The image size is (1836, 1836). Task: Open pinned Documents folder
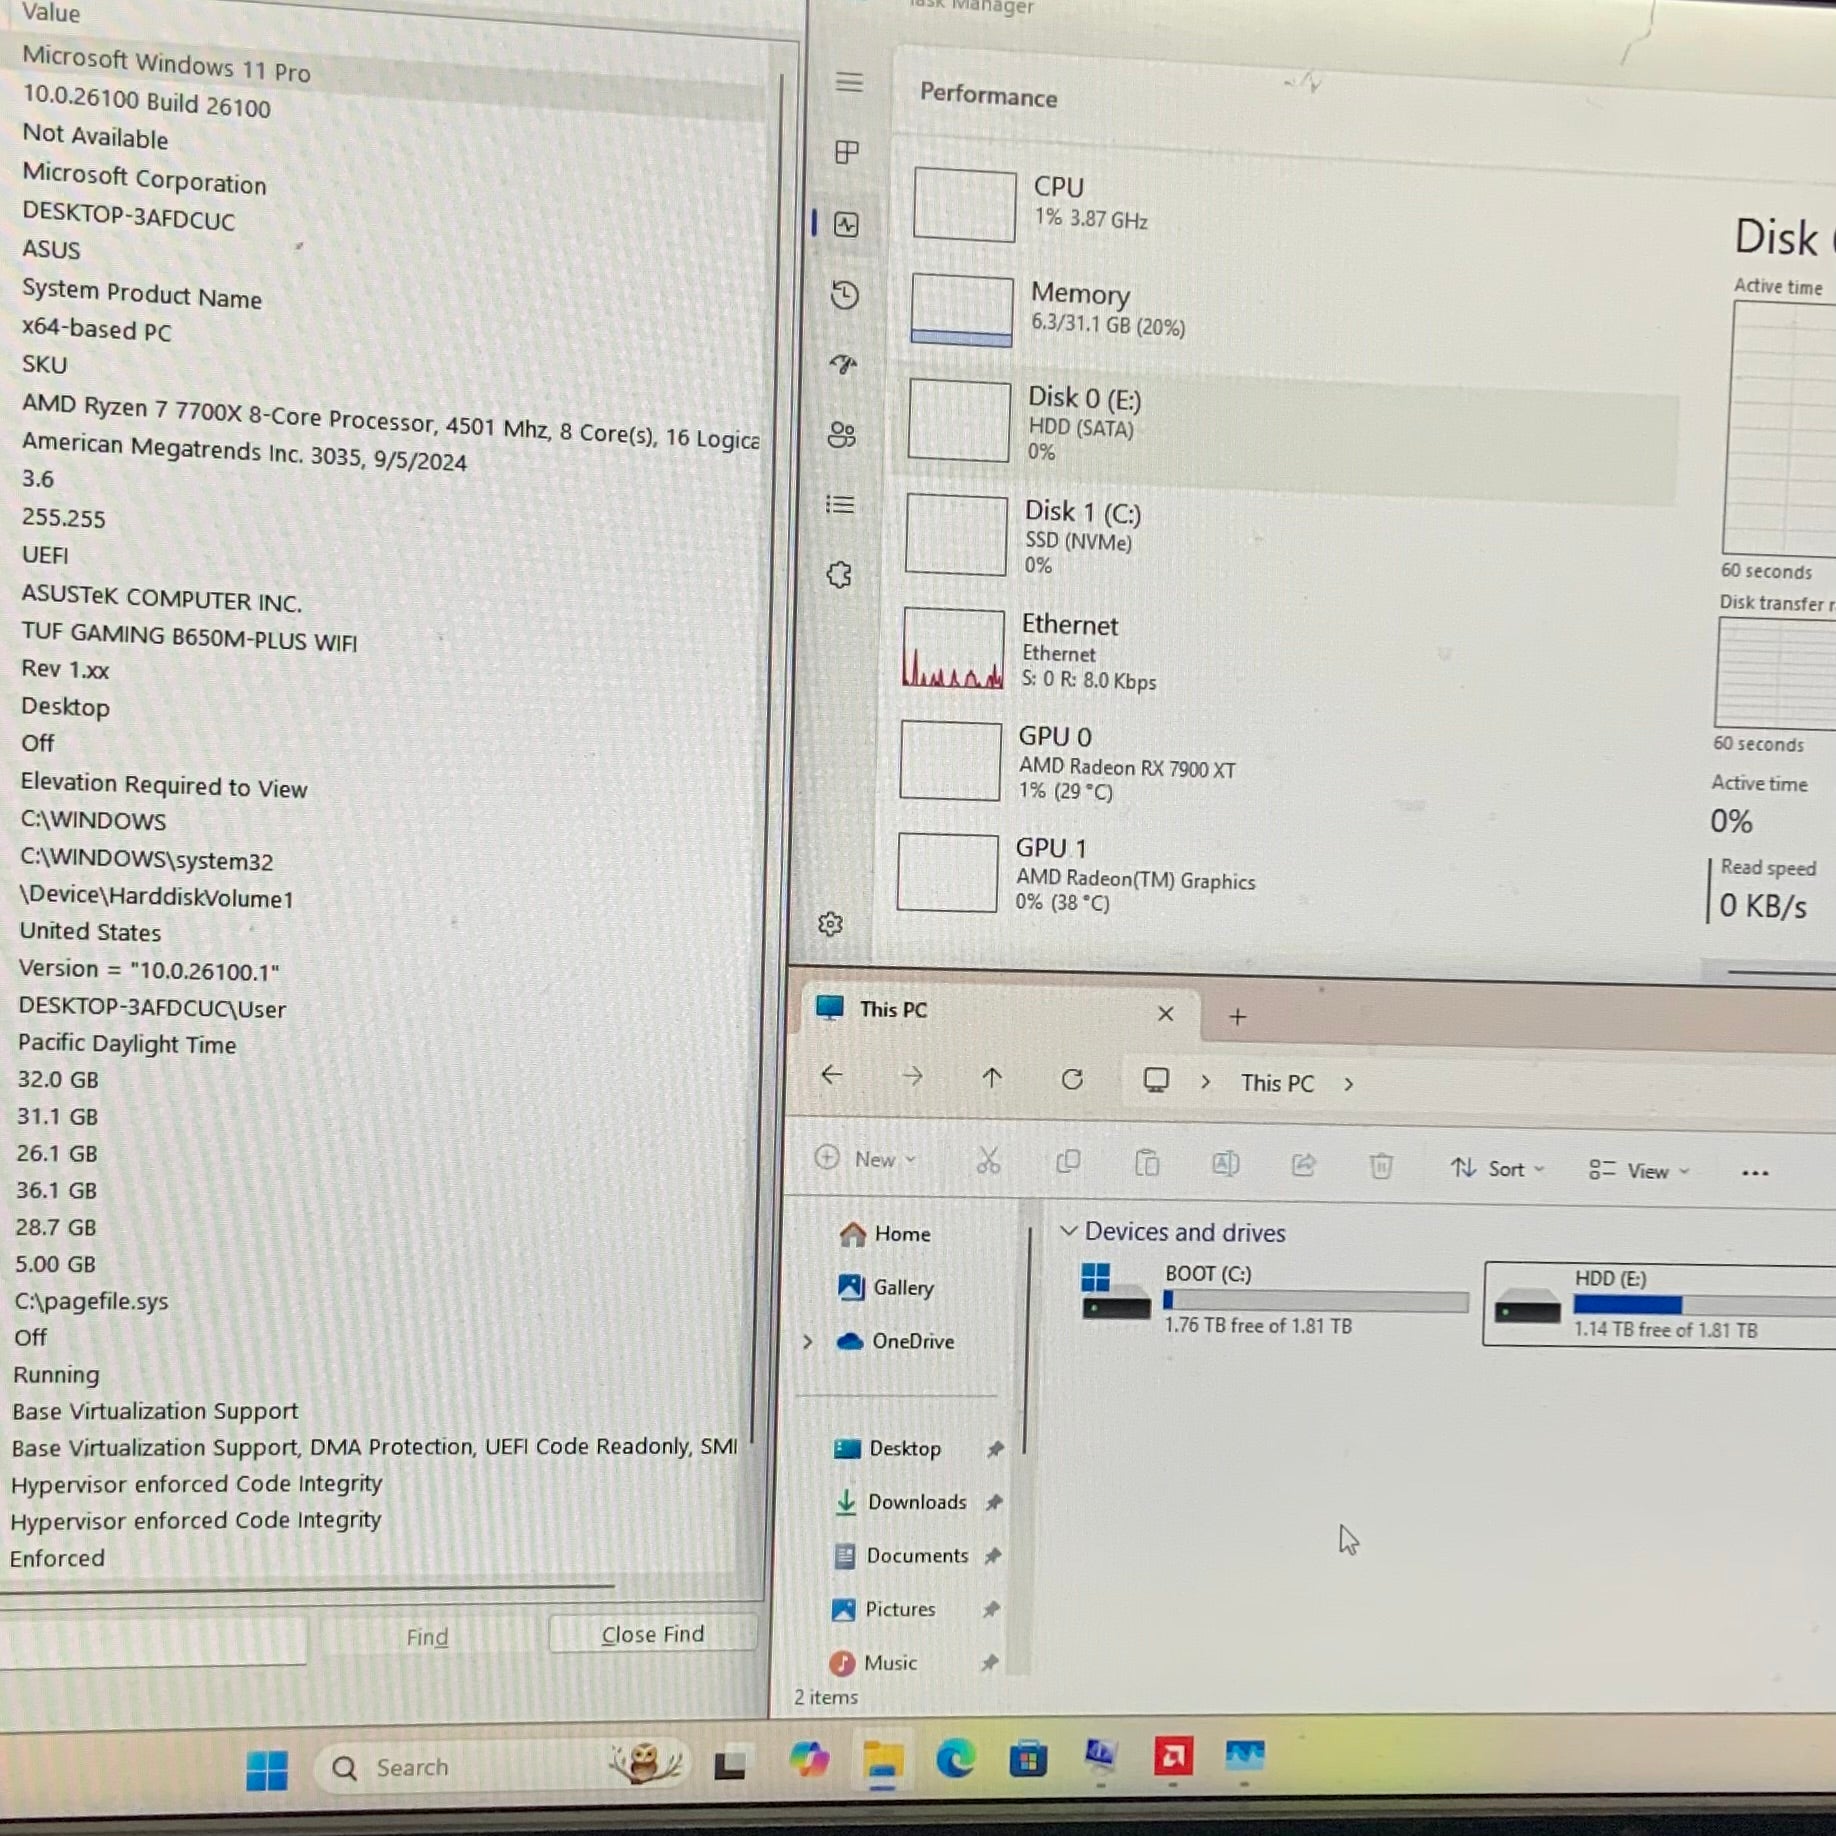900,1555
